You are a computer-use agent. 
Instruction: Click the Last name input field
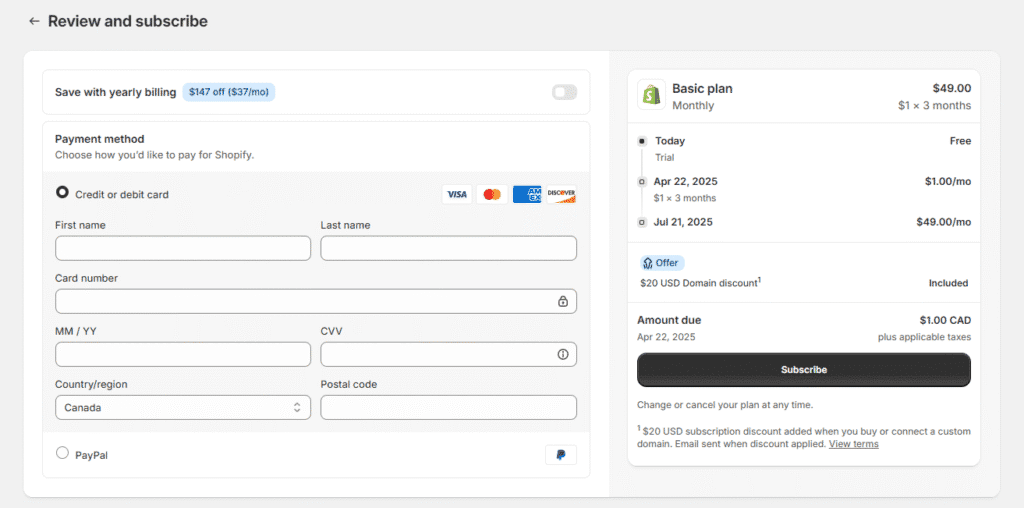[x=449, y=248]
